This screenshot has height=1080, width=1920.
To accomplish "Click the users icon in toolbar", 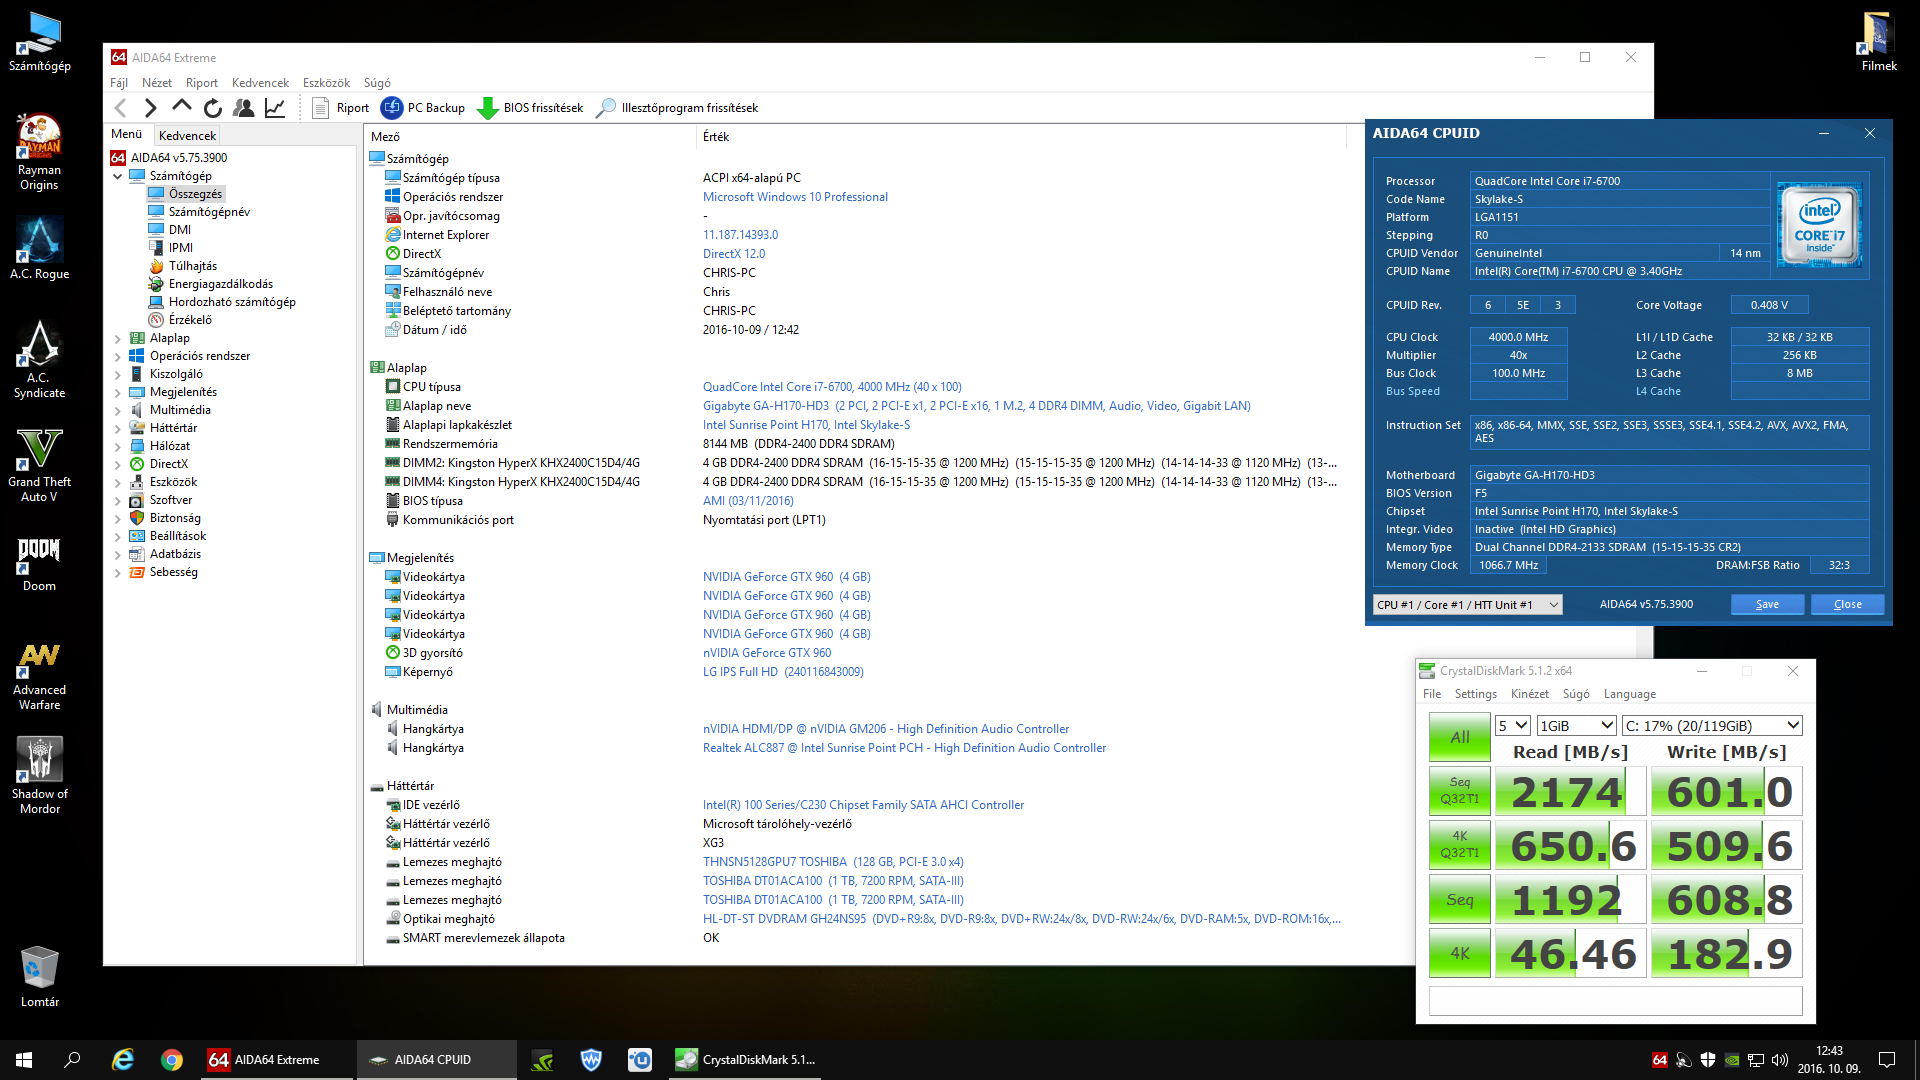I will click(243, 108).
